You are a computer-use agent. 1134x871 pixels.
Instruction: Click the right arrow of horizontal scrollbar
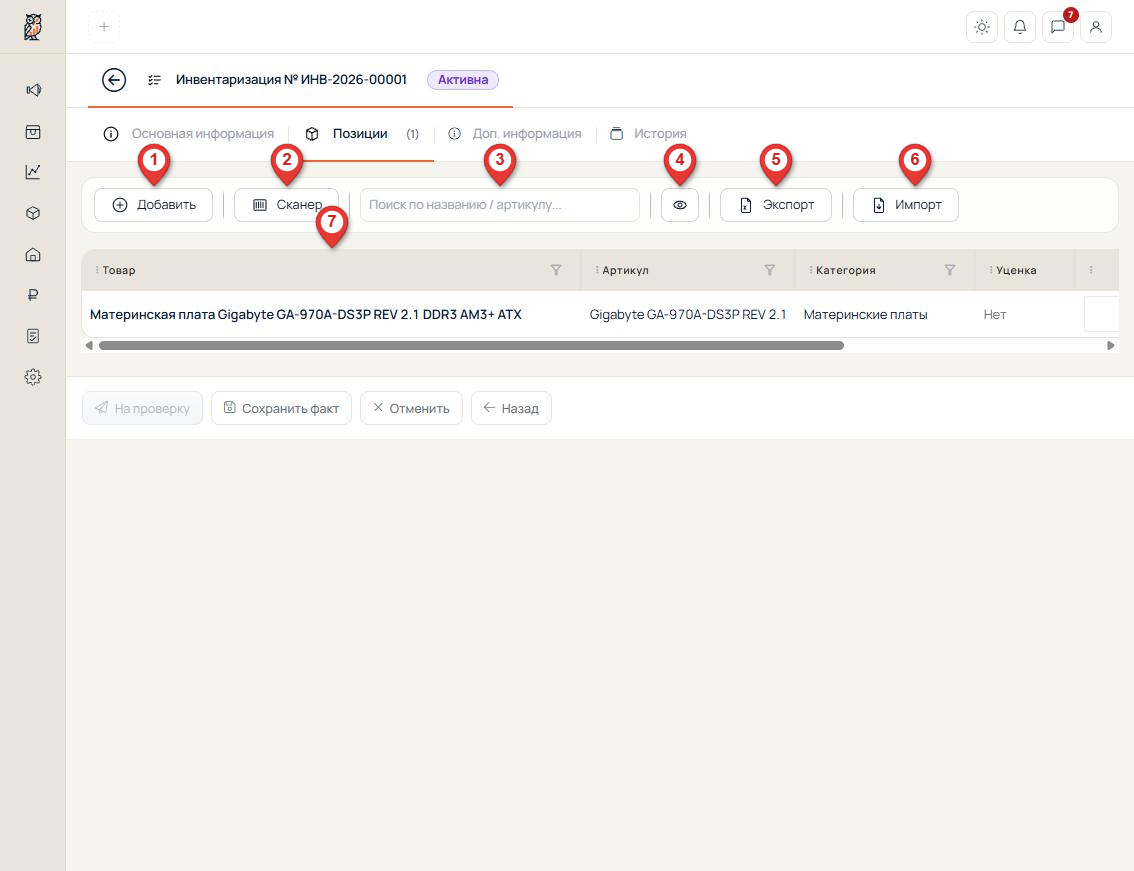[1111, 346]
